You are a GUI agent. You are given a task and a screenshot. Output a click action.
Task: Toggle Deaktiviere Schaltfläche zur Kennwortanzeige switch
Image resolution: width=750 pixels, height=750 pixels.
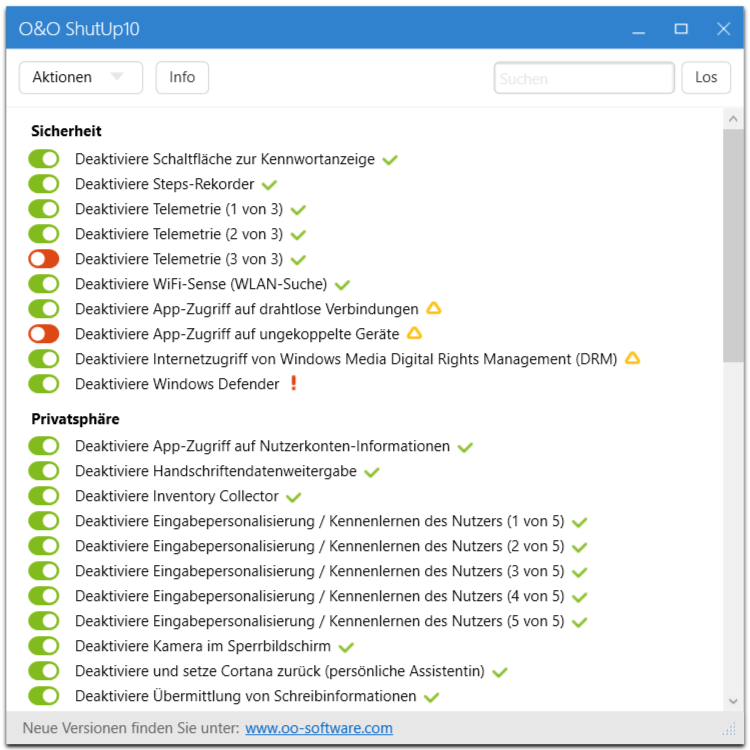tap(44, 159)
